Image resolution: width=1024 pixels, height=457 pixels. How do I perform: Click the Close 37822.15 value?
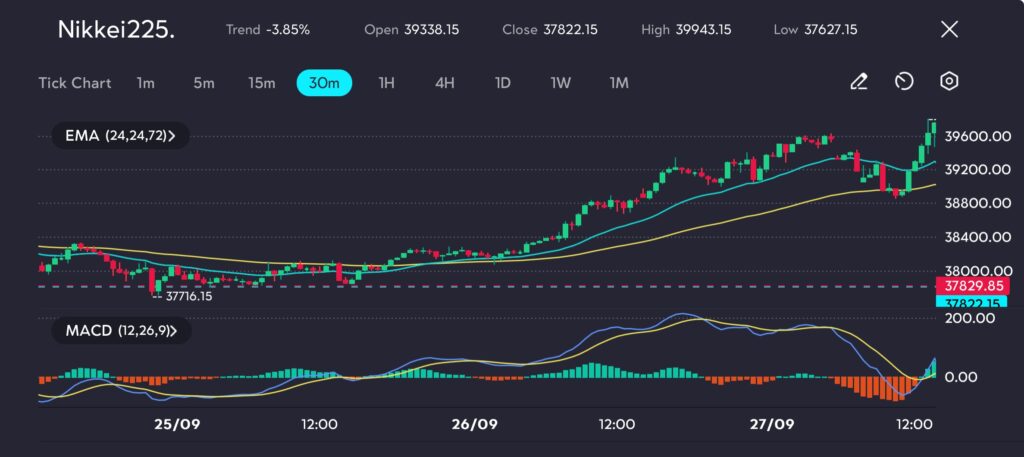(550, 30)
